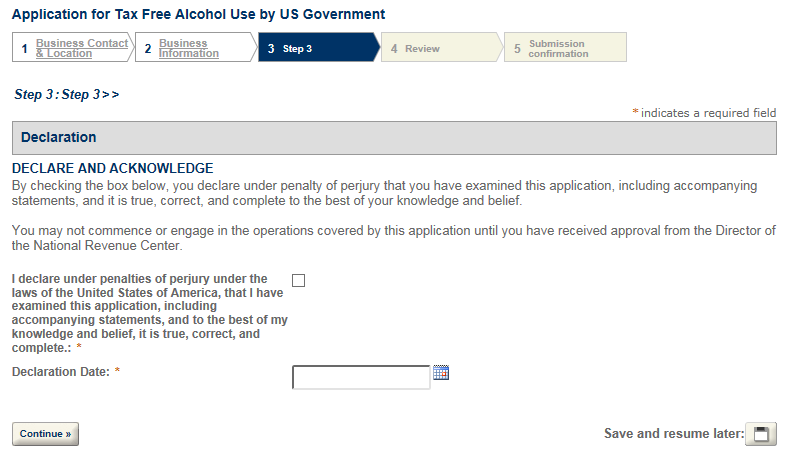Click the "DECLARE AND ACKNOWLEDGE" heading
791x470 pixels.
pyautogui.click(x=112, y=168)
